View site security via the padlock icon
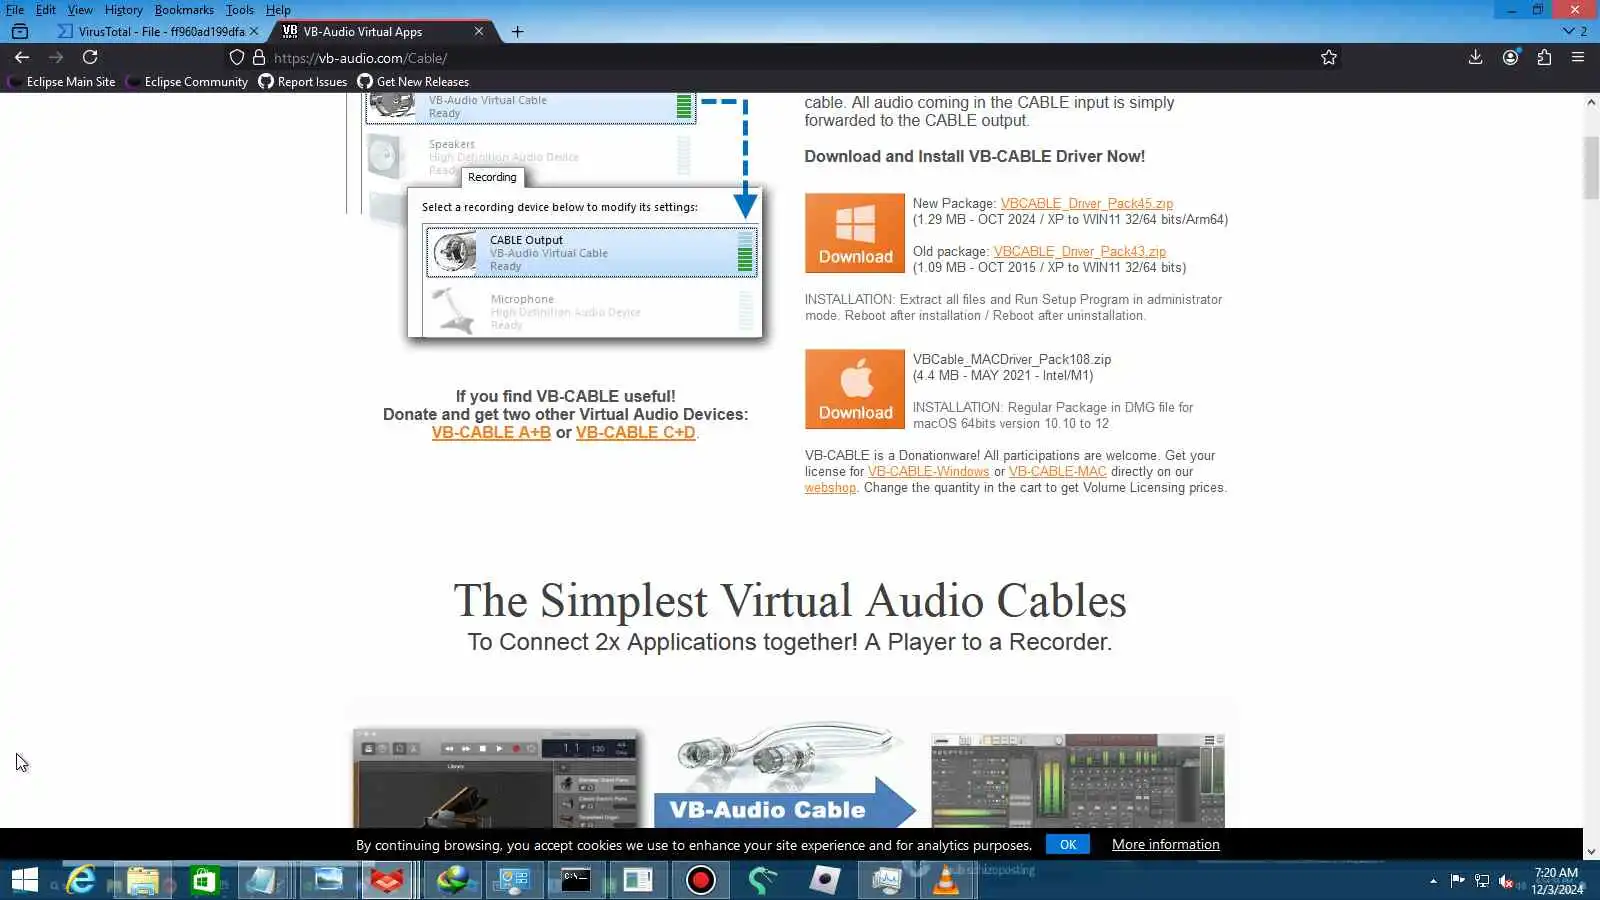The width and height of the screenshot is (1600, 900). [x=259, y=57]
